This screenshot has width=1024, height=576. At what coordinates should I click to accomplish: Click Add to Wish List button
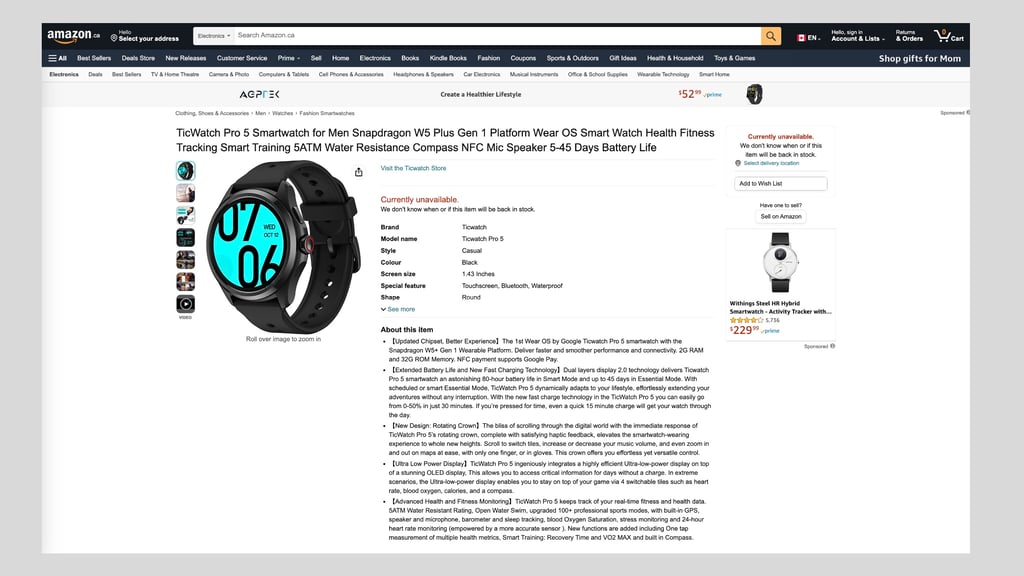(780, 184)
